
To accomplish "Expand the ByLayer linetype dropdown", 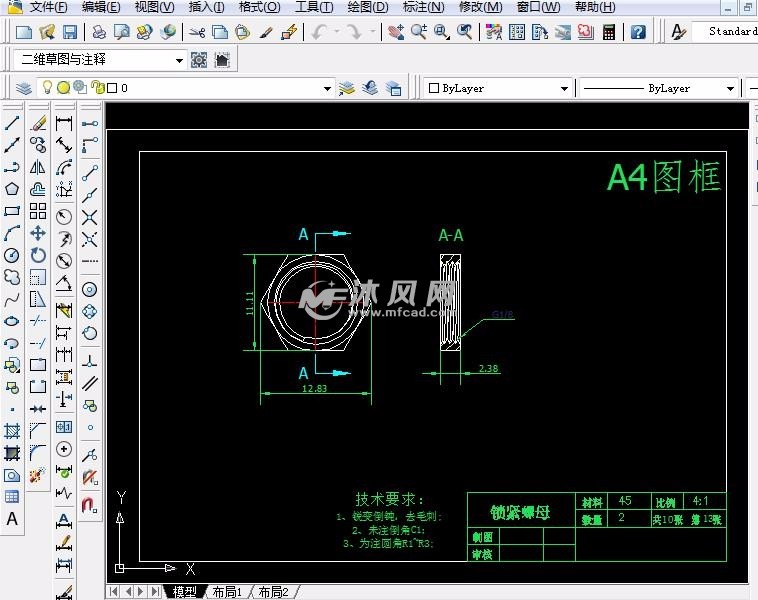I will (729, 88).
